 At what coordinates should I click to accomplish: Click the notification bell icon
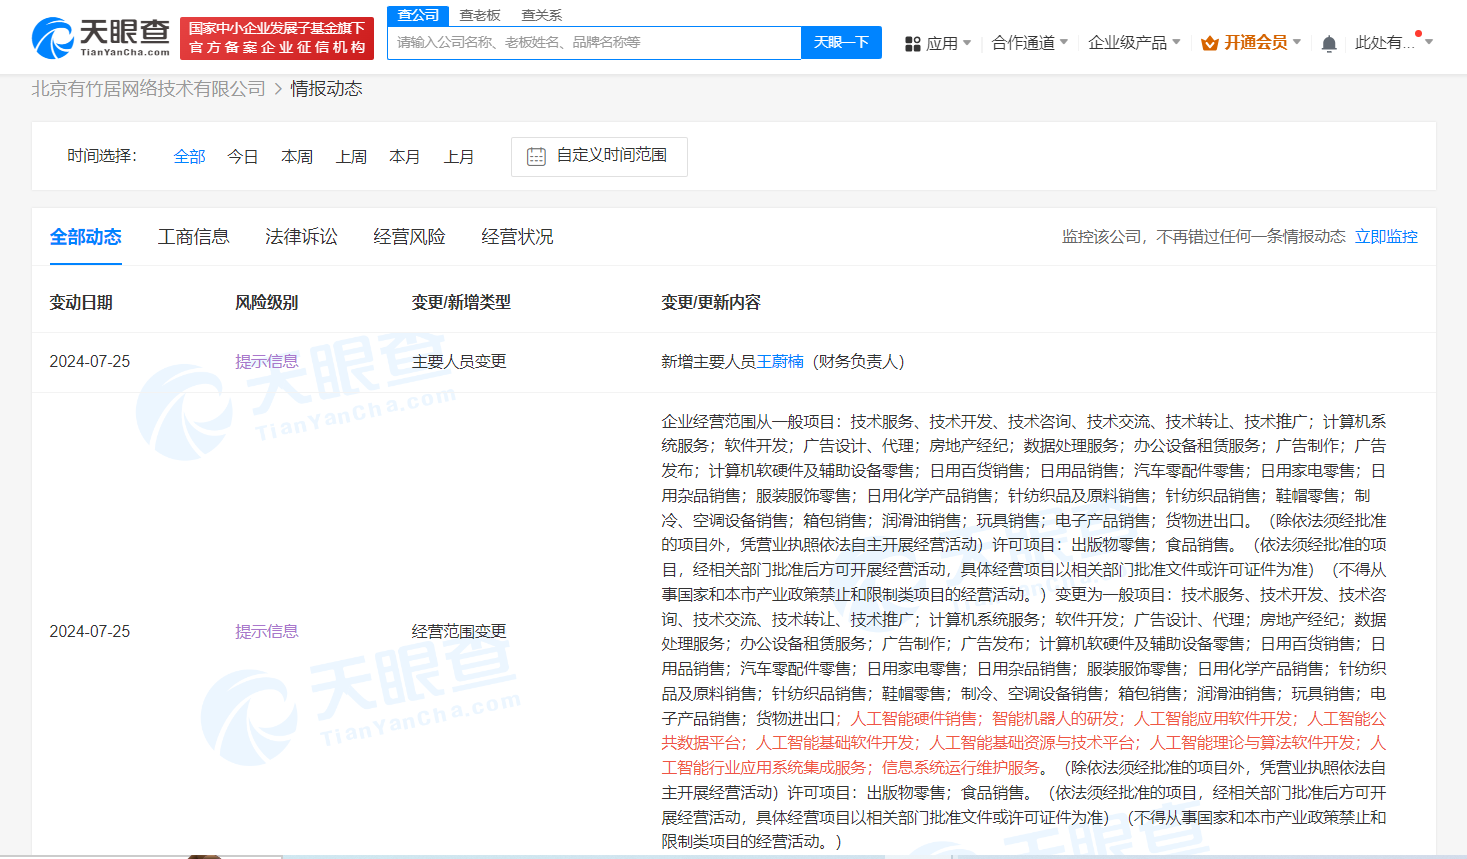click(x=1329, y=43)
